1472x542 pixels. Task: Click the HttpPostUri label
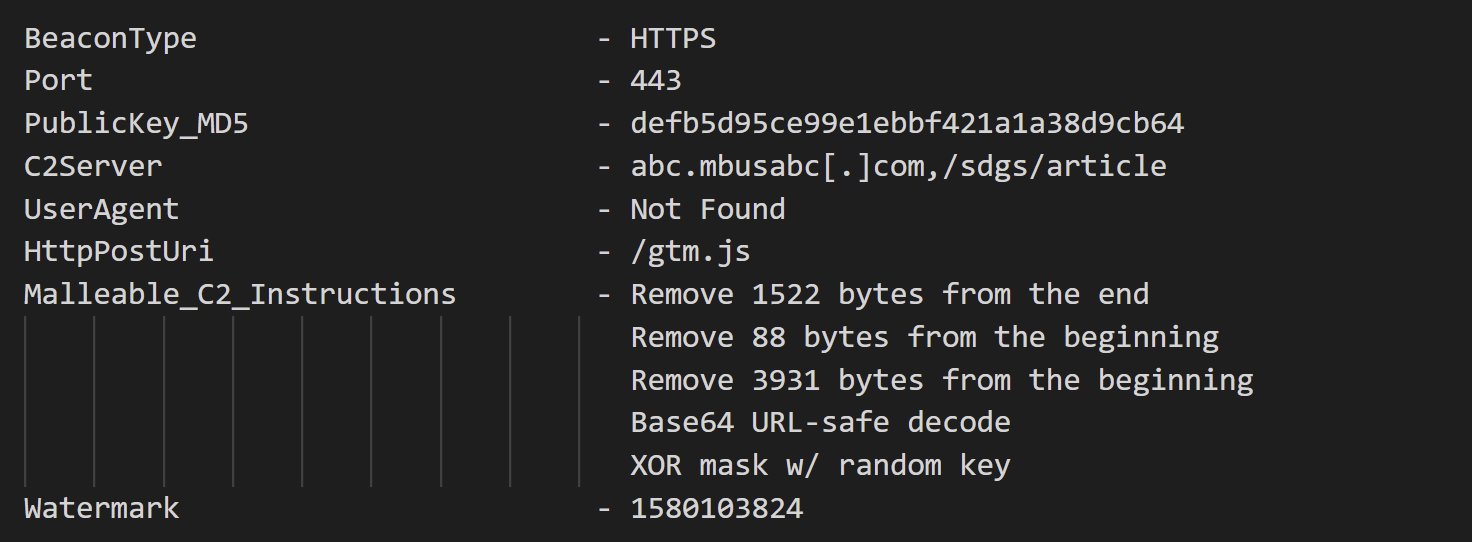click(119, 251)
